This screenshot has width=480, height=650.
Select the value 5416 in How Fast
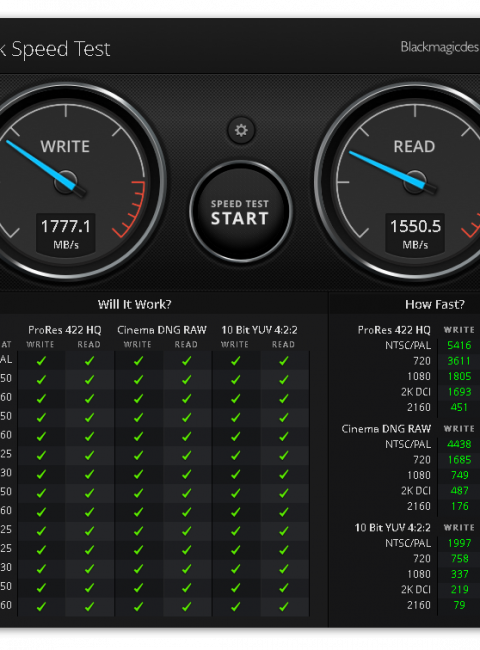(x=459, y=345)
